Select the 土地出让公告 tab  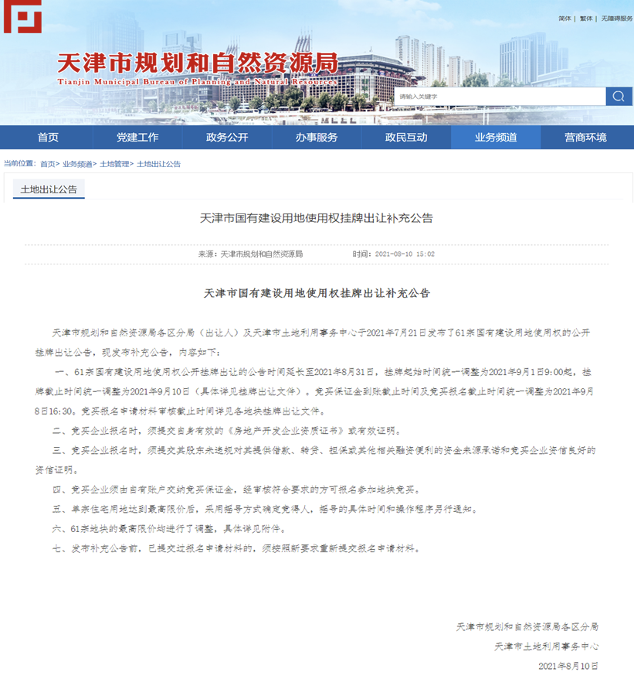(x=49, y=189)
